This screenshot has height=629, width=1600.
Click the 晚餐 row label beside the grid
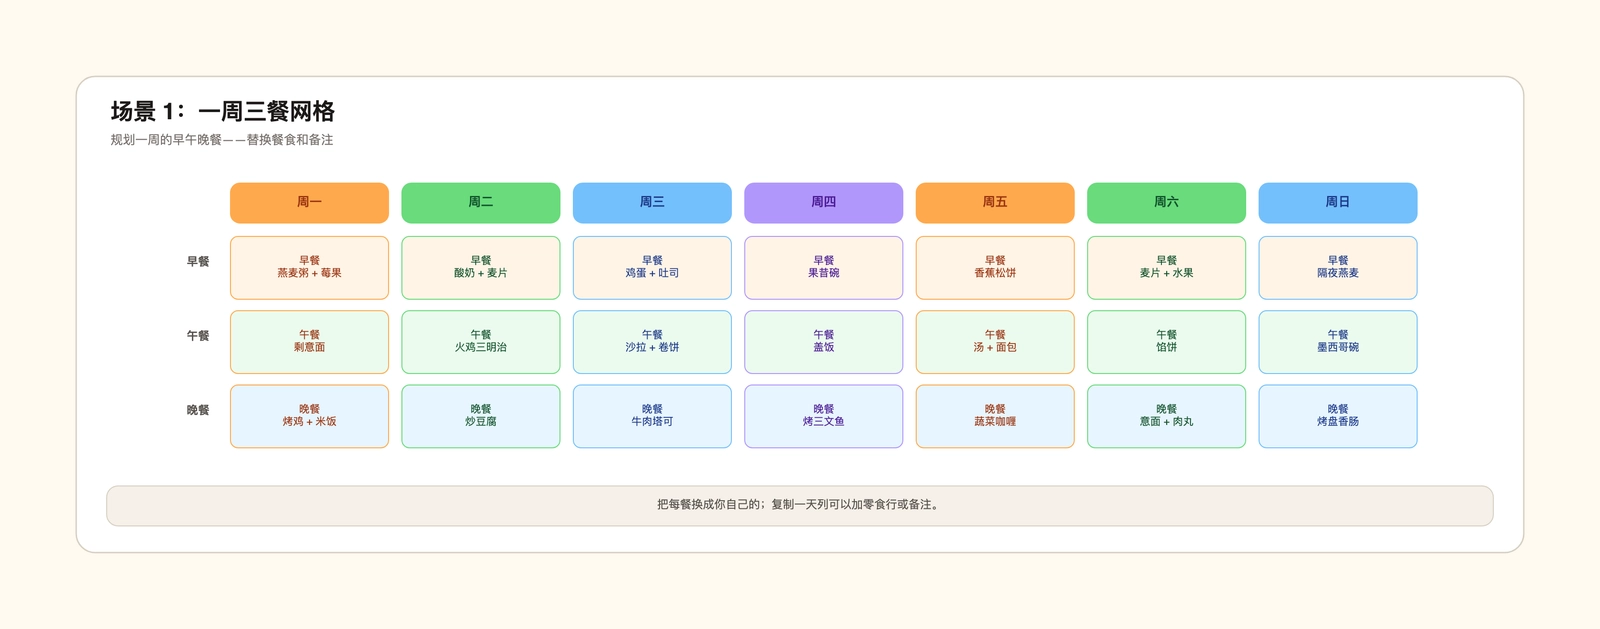[x=198, y=410]
